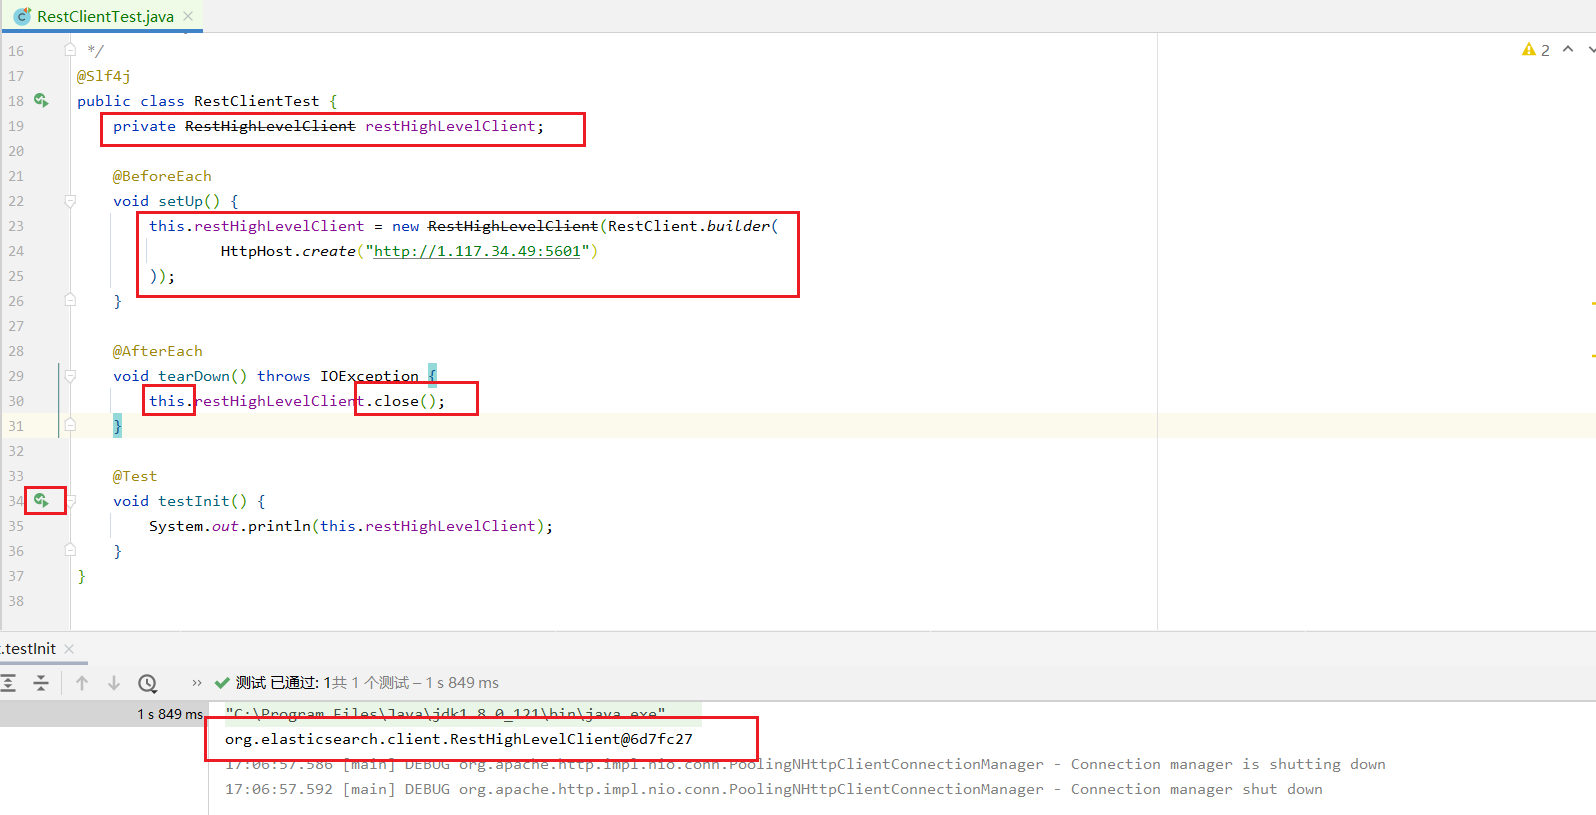Select the test row showing 1 s 849 ms
This screenshot has height=815, width=1596.
104,714
